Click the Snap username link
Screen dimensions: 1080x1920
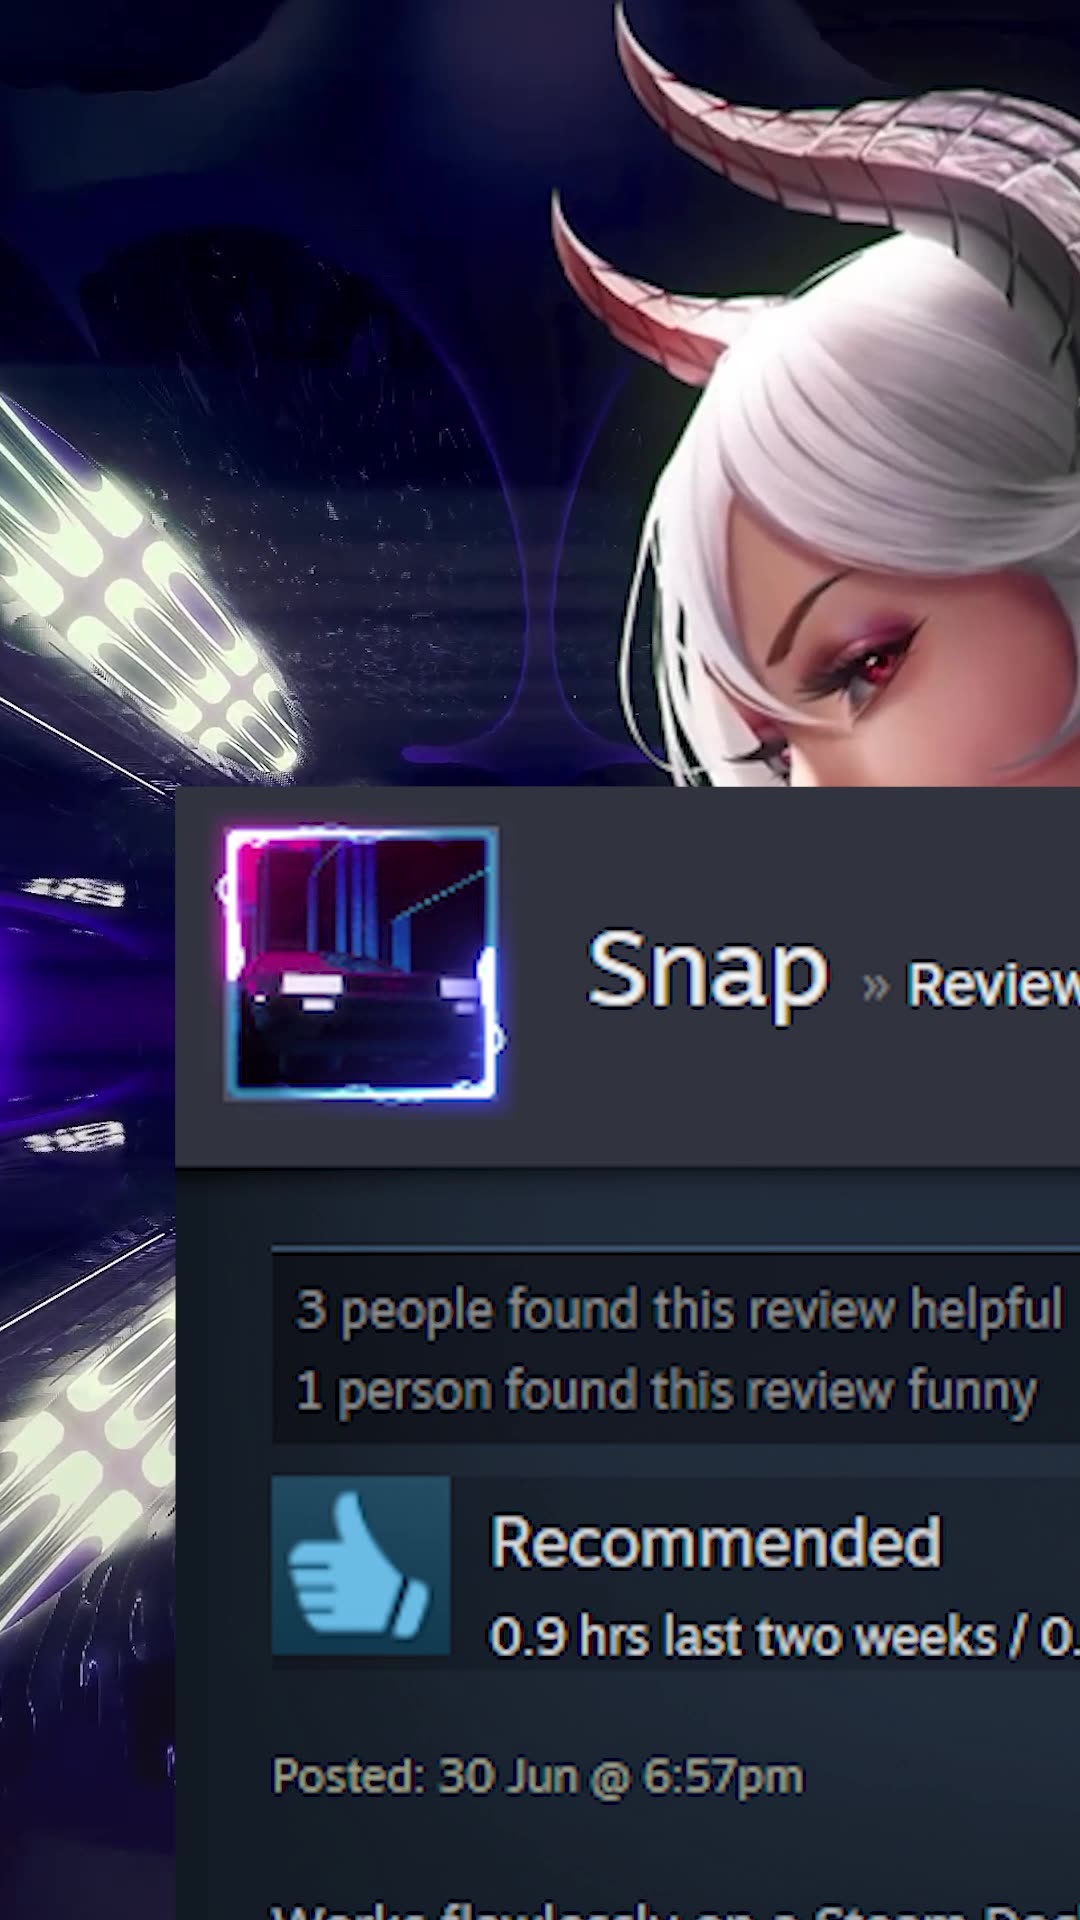coord(707,968)
